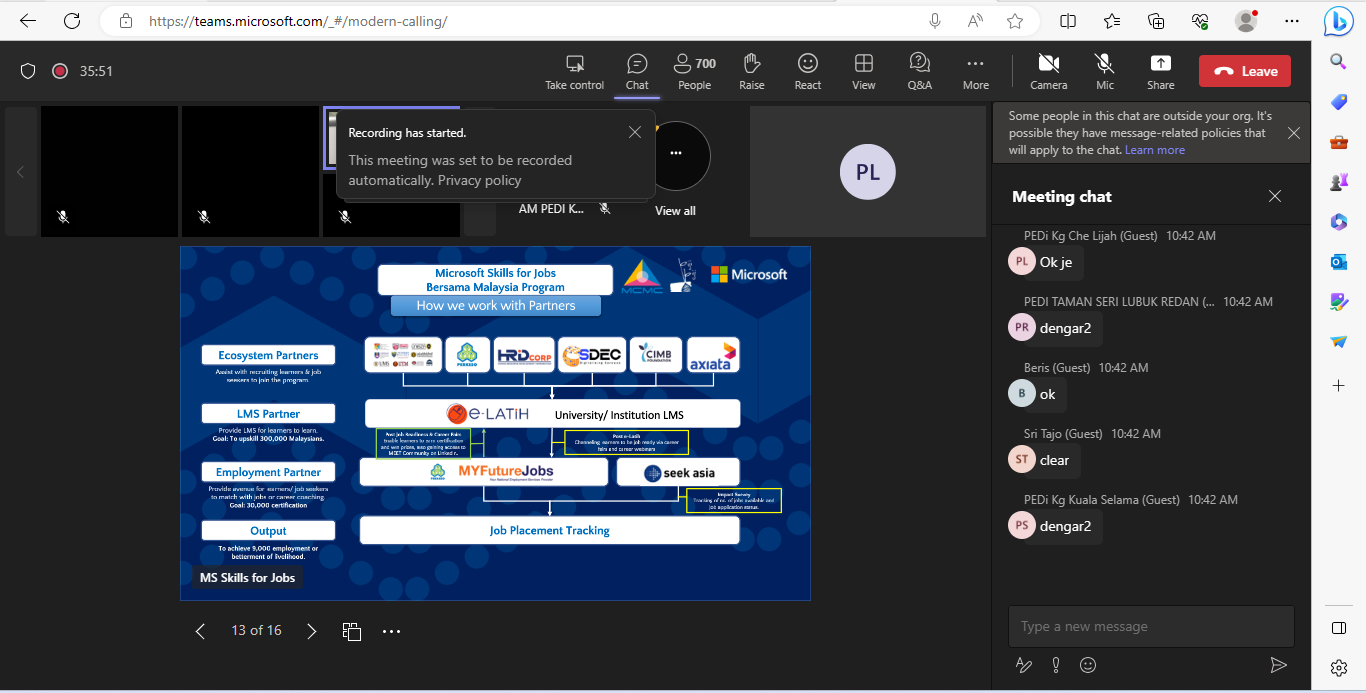Open the Take control option

pos(574,72)
